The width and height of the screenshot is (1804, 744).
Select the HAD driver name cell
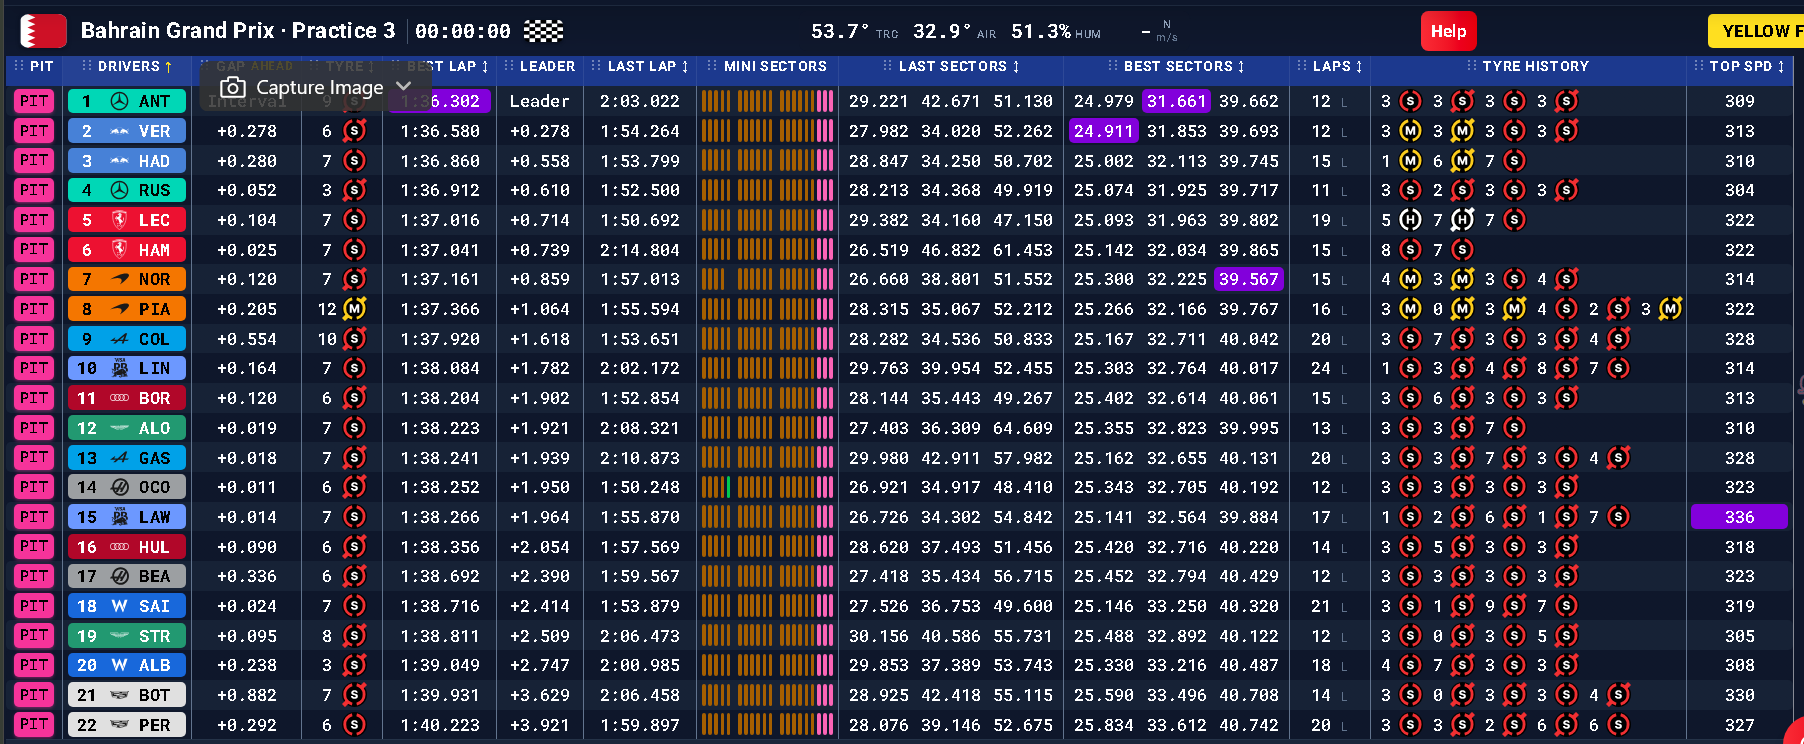coord(127,161)
